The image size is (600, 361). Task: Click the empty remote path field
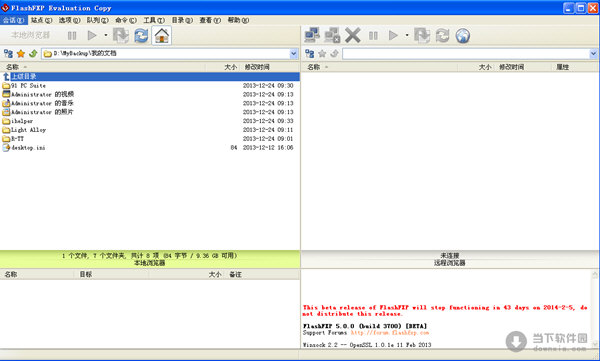point(466,54)
